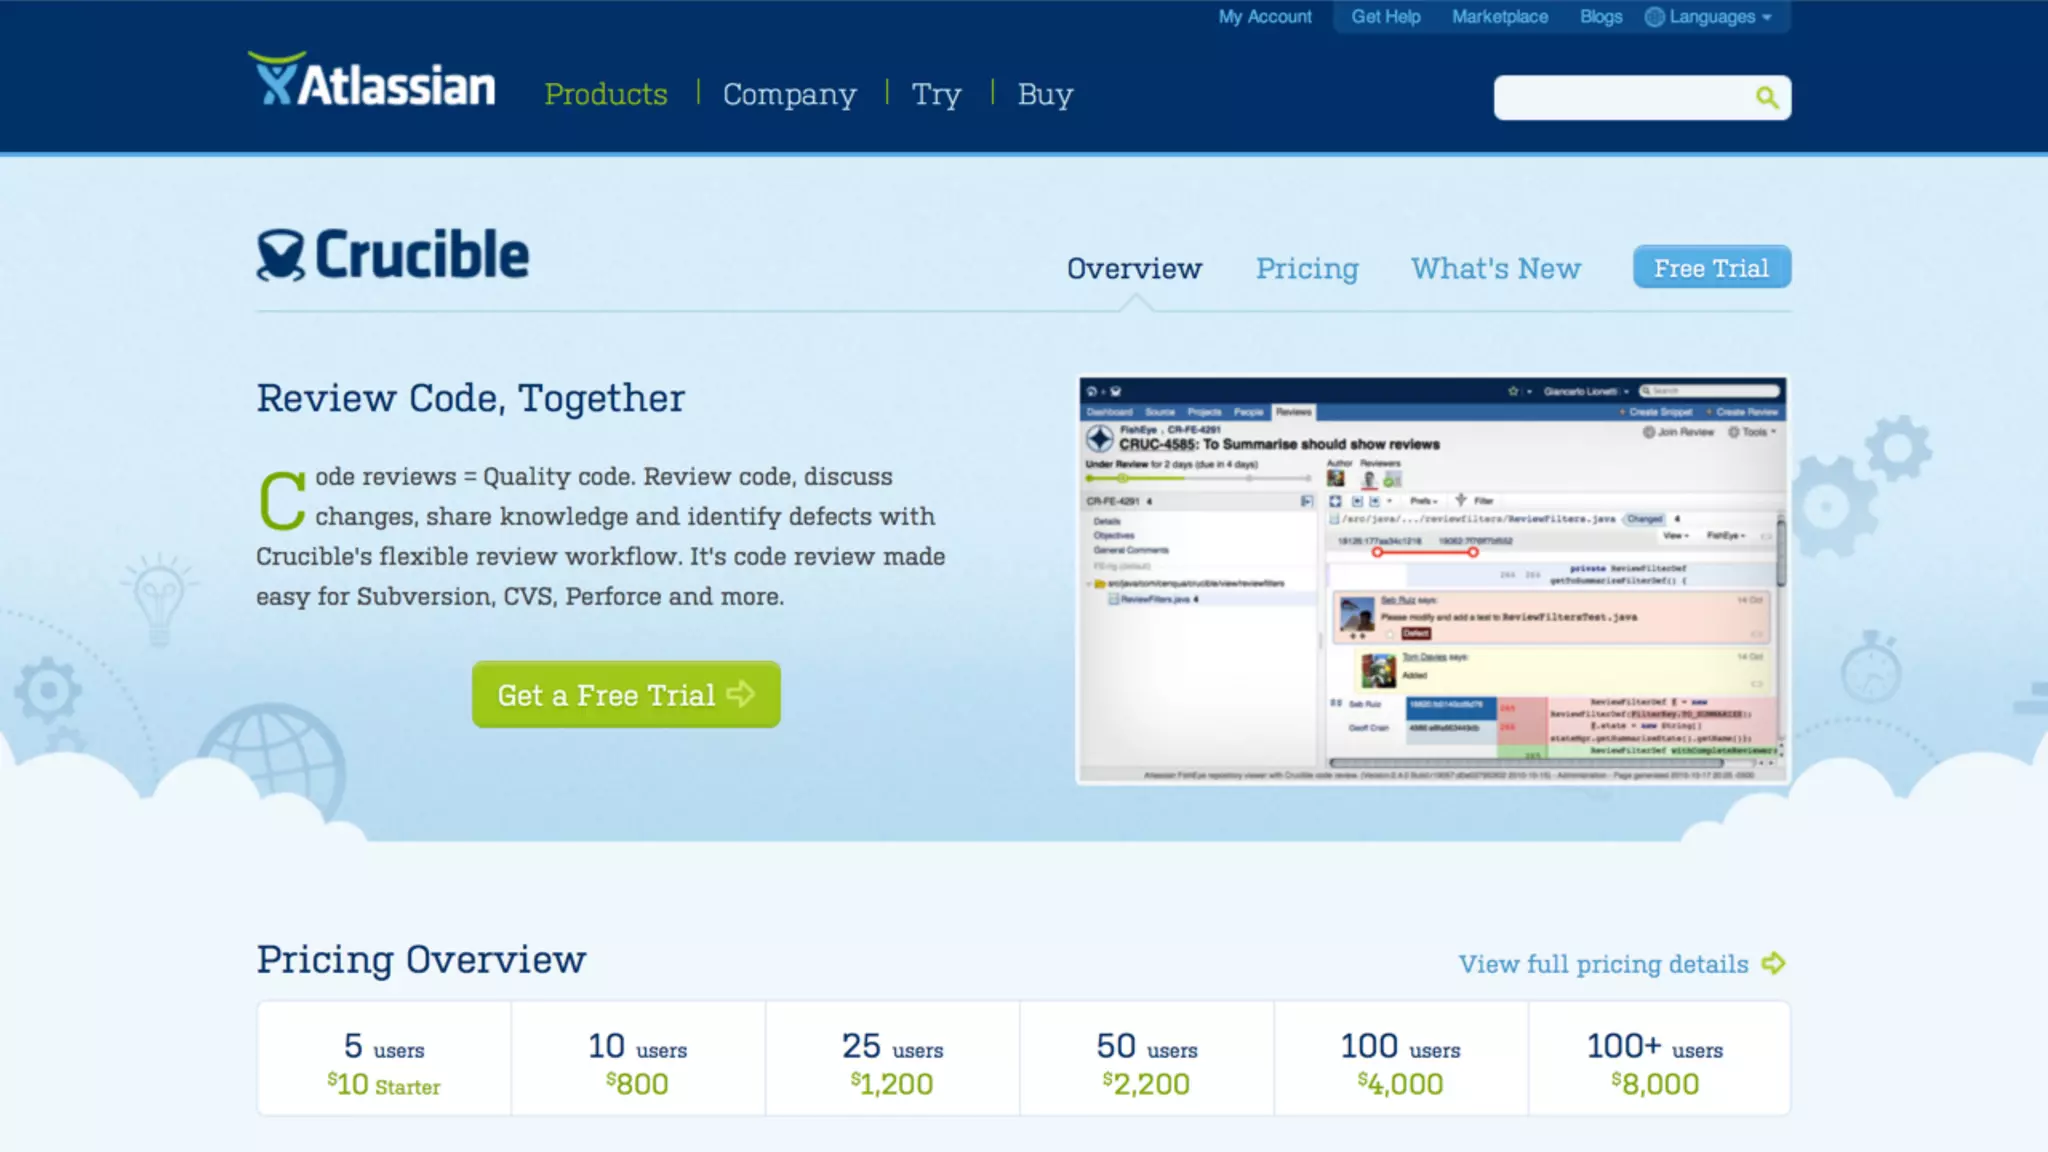The height and width of the screenshot is (1152, 2048).
Task: Click inside the search input field
Action: click(1620, 98)
